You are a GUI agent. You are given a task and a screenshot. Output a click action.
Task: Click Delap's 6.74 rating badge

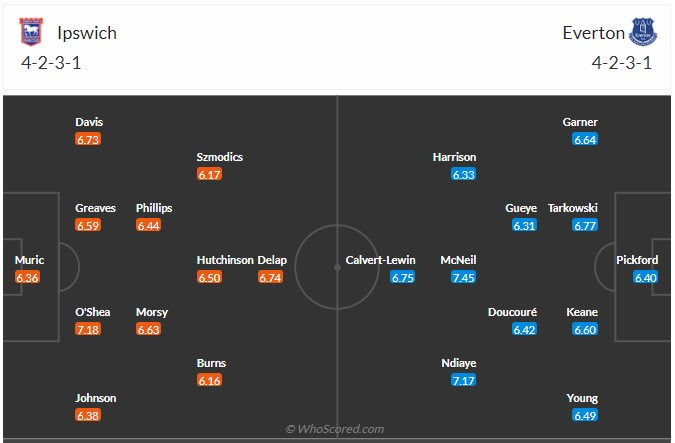click(x=270, y=277)
